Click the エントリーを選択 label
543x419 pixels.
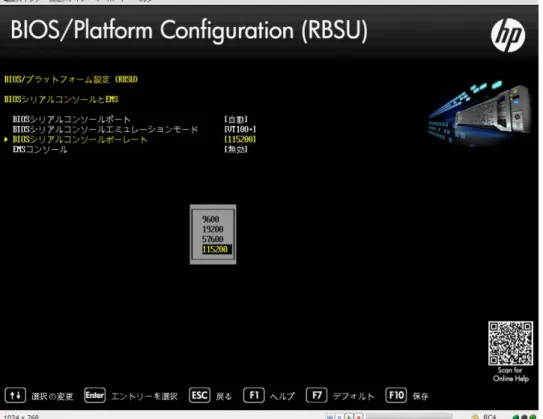144,396
